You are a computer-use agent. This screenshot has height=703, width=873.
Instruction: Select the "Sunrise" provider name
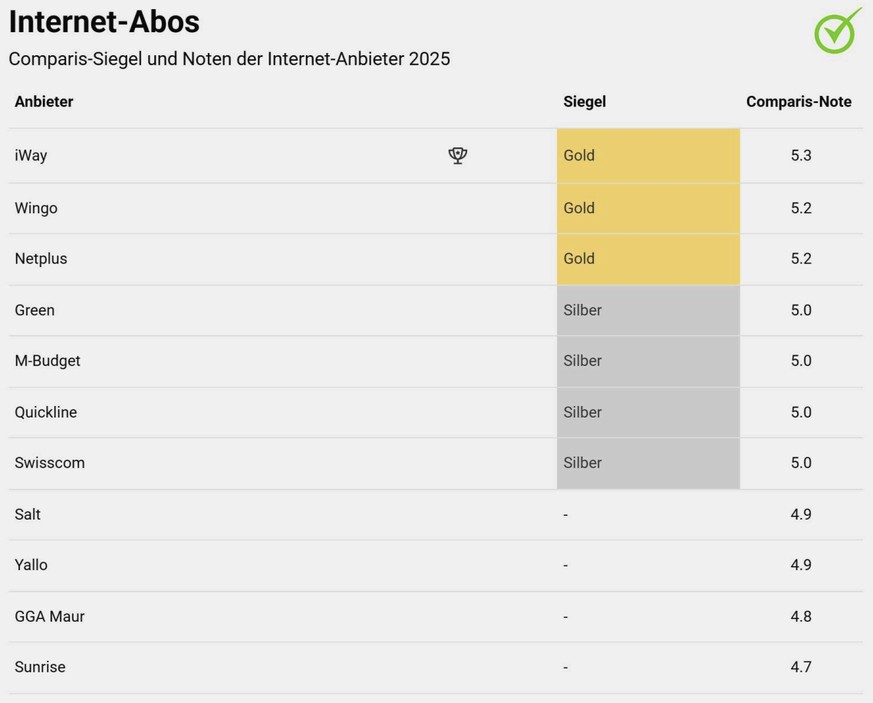[40, 667]
